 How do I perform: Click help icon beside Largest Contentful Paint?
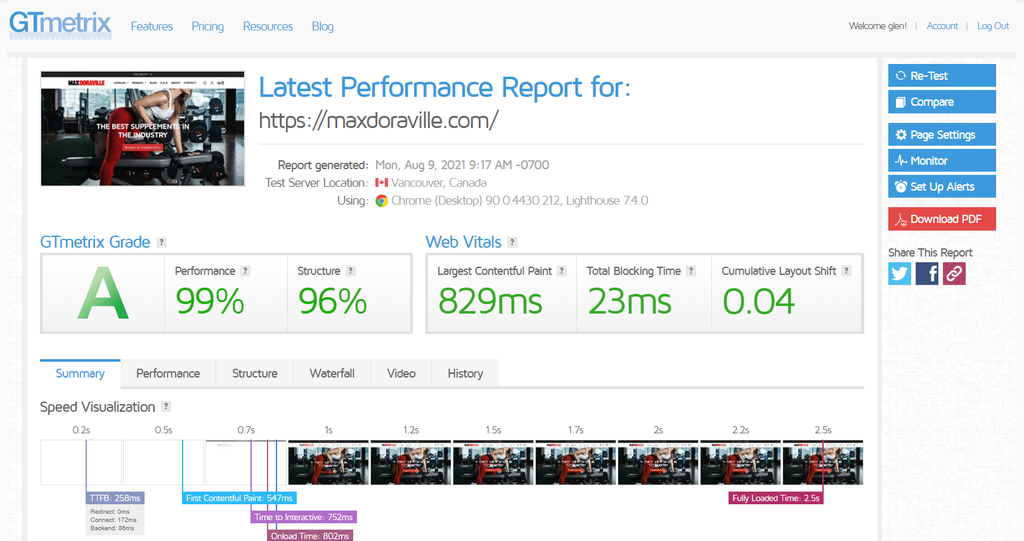pyautogui.click(x=562, y=271)
